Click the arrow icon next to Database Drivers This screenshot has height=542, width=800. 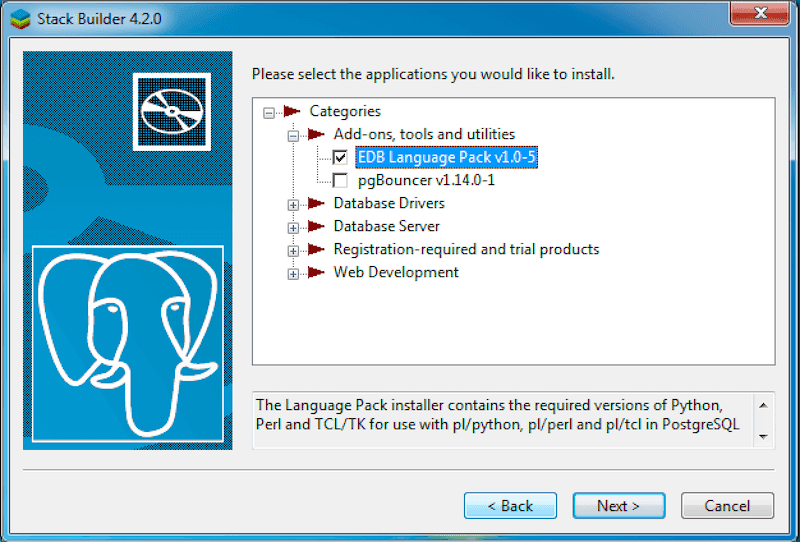click(315, 204)
